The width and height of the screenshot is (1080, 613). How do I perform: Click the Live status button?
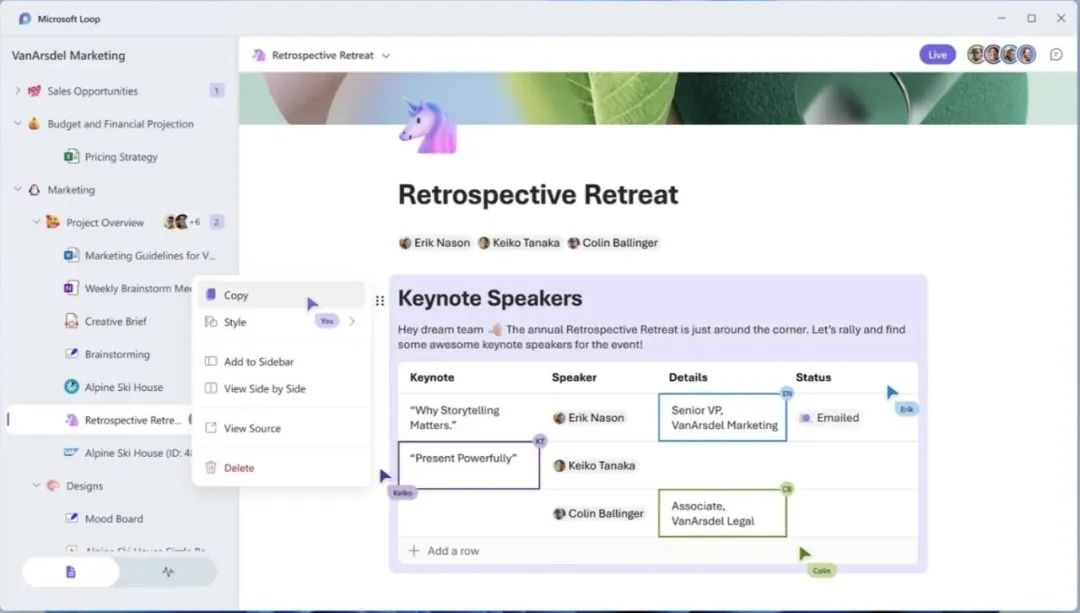point(937,54)
